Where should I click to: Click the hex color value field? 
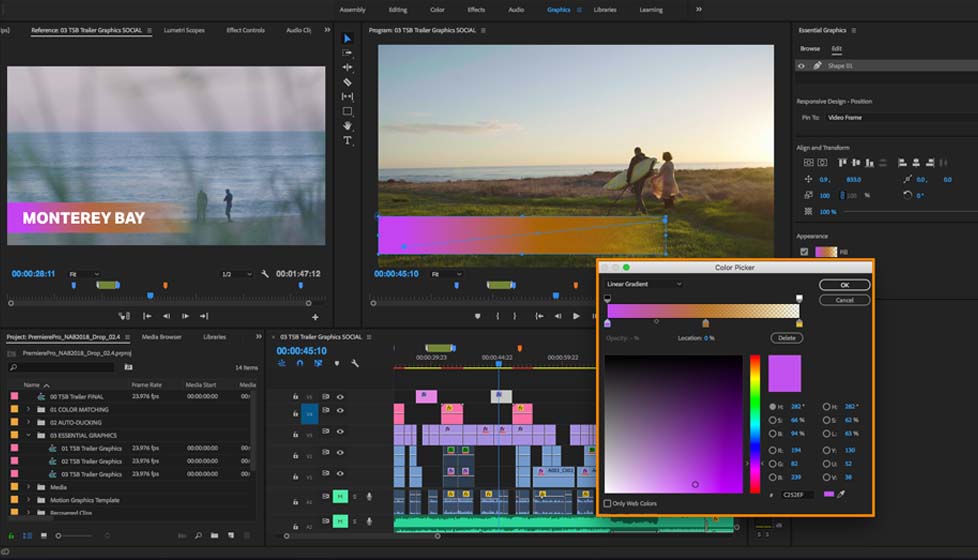pyautogui.click(x=797, y=495)
